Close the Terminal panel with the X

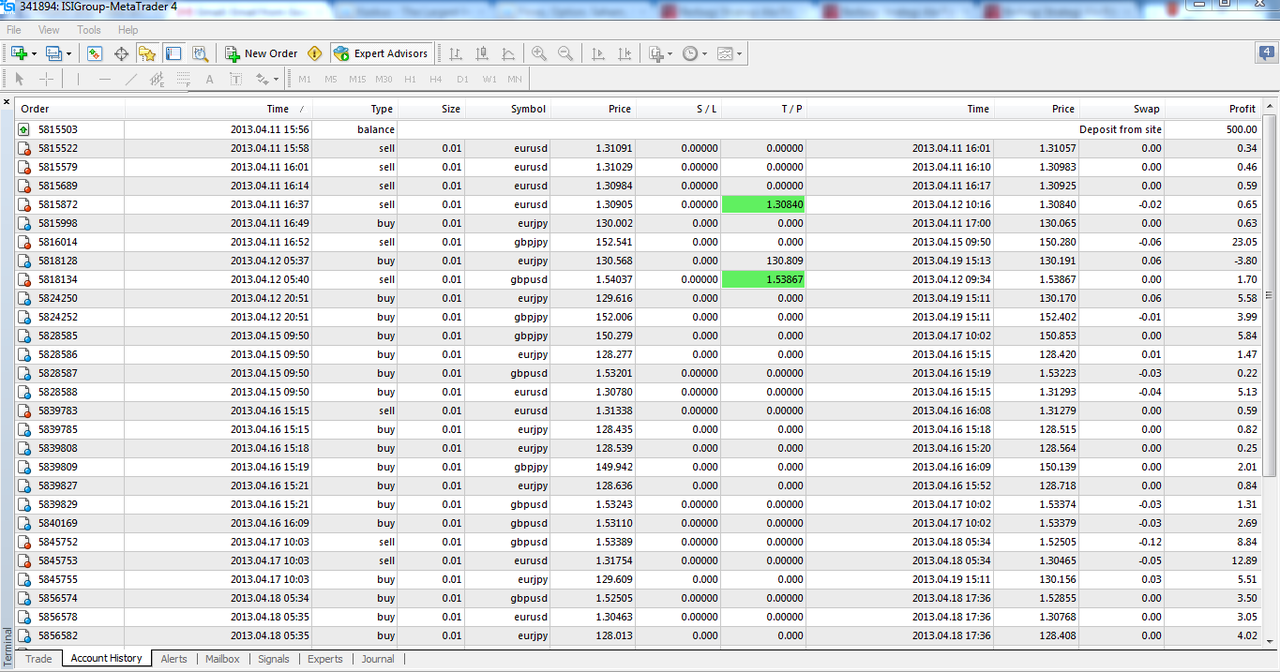(6, 102)
